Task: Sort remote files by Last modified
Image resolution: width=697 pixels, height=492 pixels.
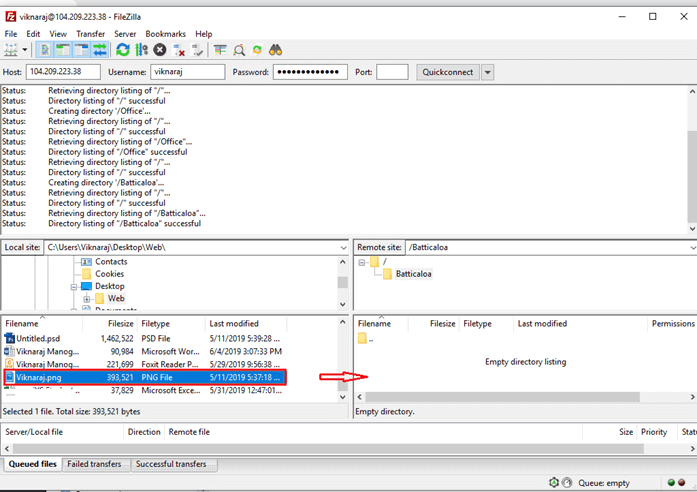Action: click(x=580, y=324)
